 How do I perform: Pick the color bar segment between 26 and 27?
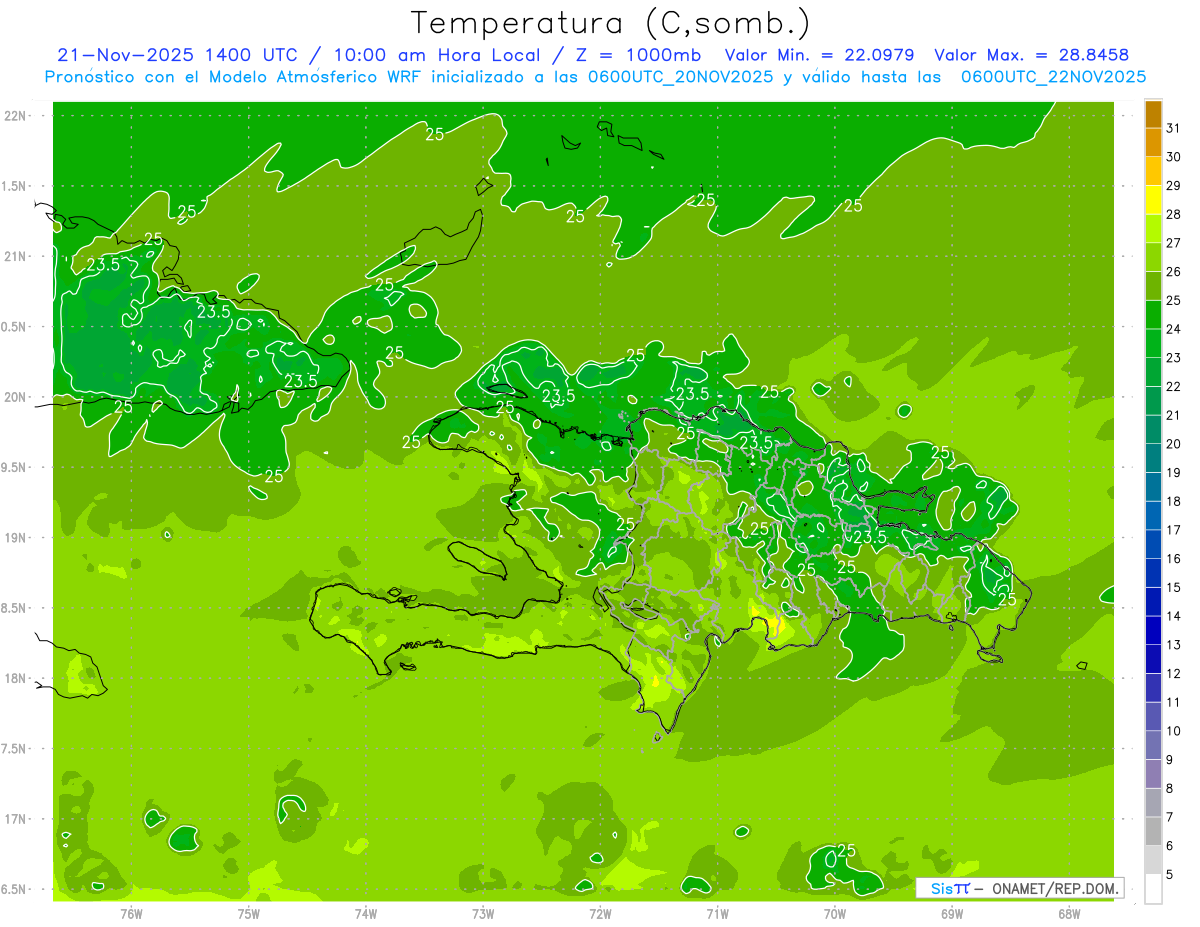click(x=1153, y=258)
